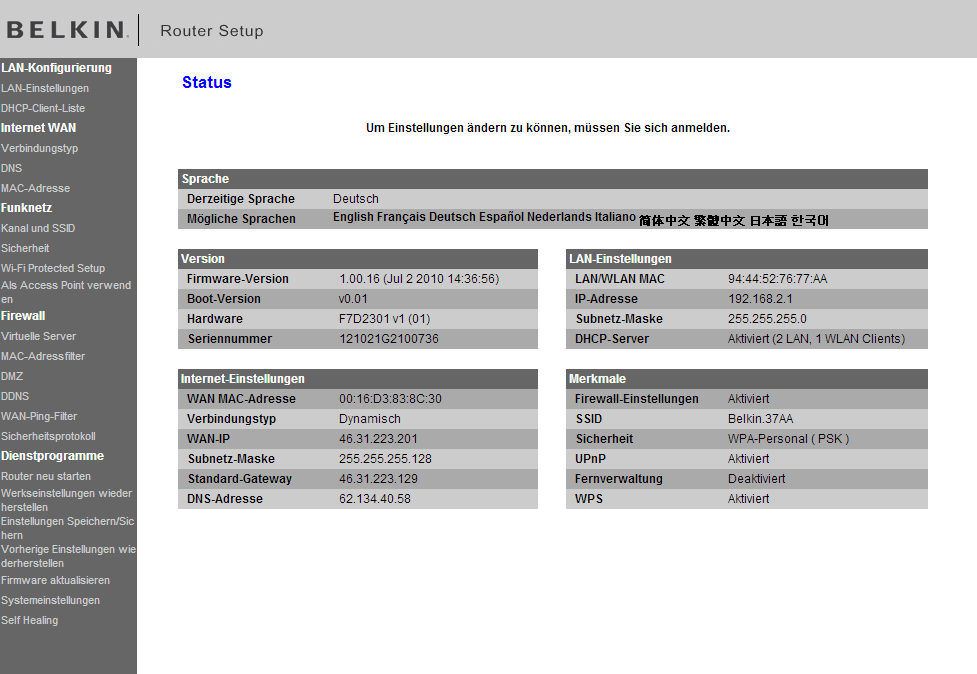This screenshot has width=977, height=674.
Task: Switch language to Français
Action: click(x=401, y=217)
